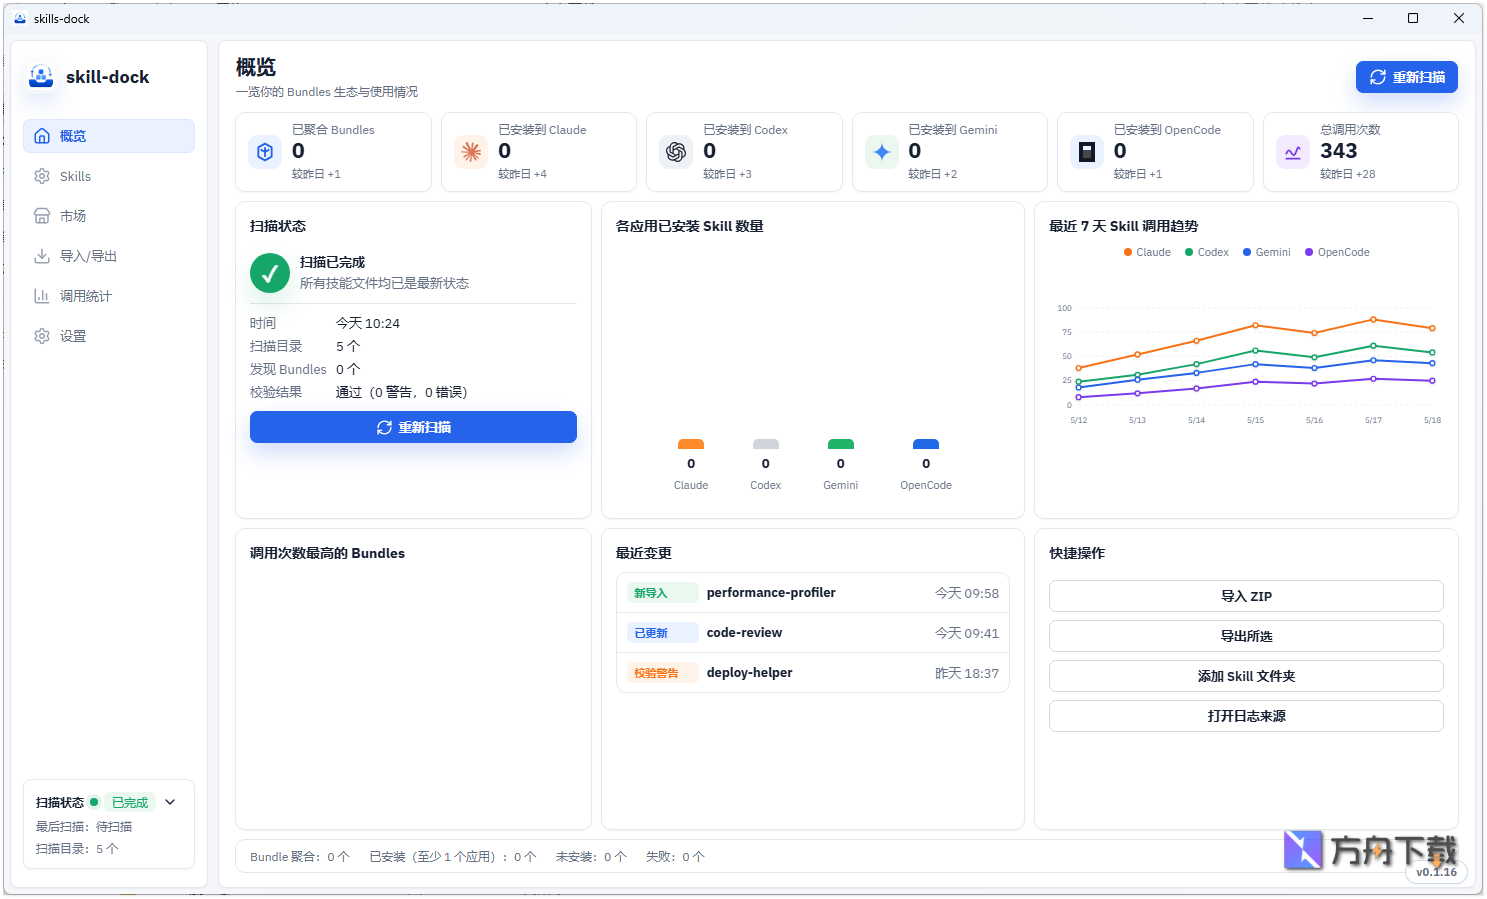The width and height of the screenshot is (1487, 899).
Task: Click the 今天 09:58 timestamp
Action: 967,593
